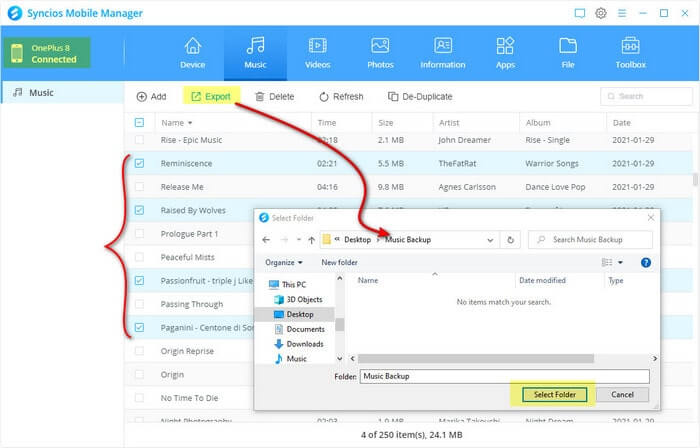The height and width of the screenshot is (448, 700).
Task: Focus the Search Music Backup field
Action: [x=590, y=240]
